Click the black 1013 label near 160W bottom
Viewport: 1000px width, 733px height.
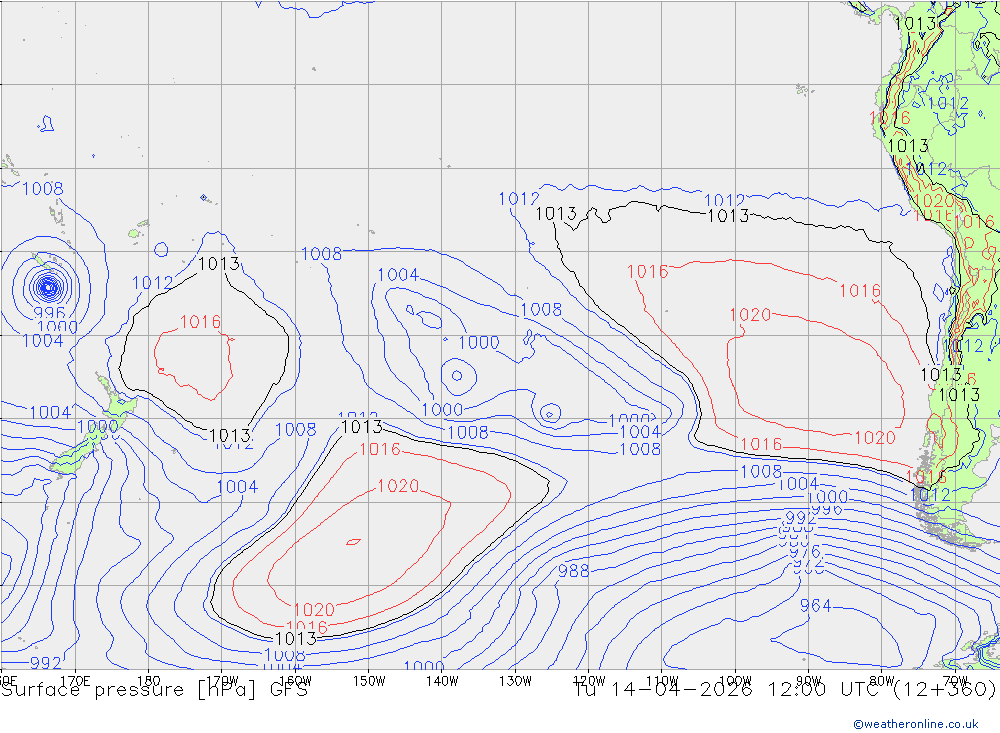pyautogui.click(x=295, y=638)
